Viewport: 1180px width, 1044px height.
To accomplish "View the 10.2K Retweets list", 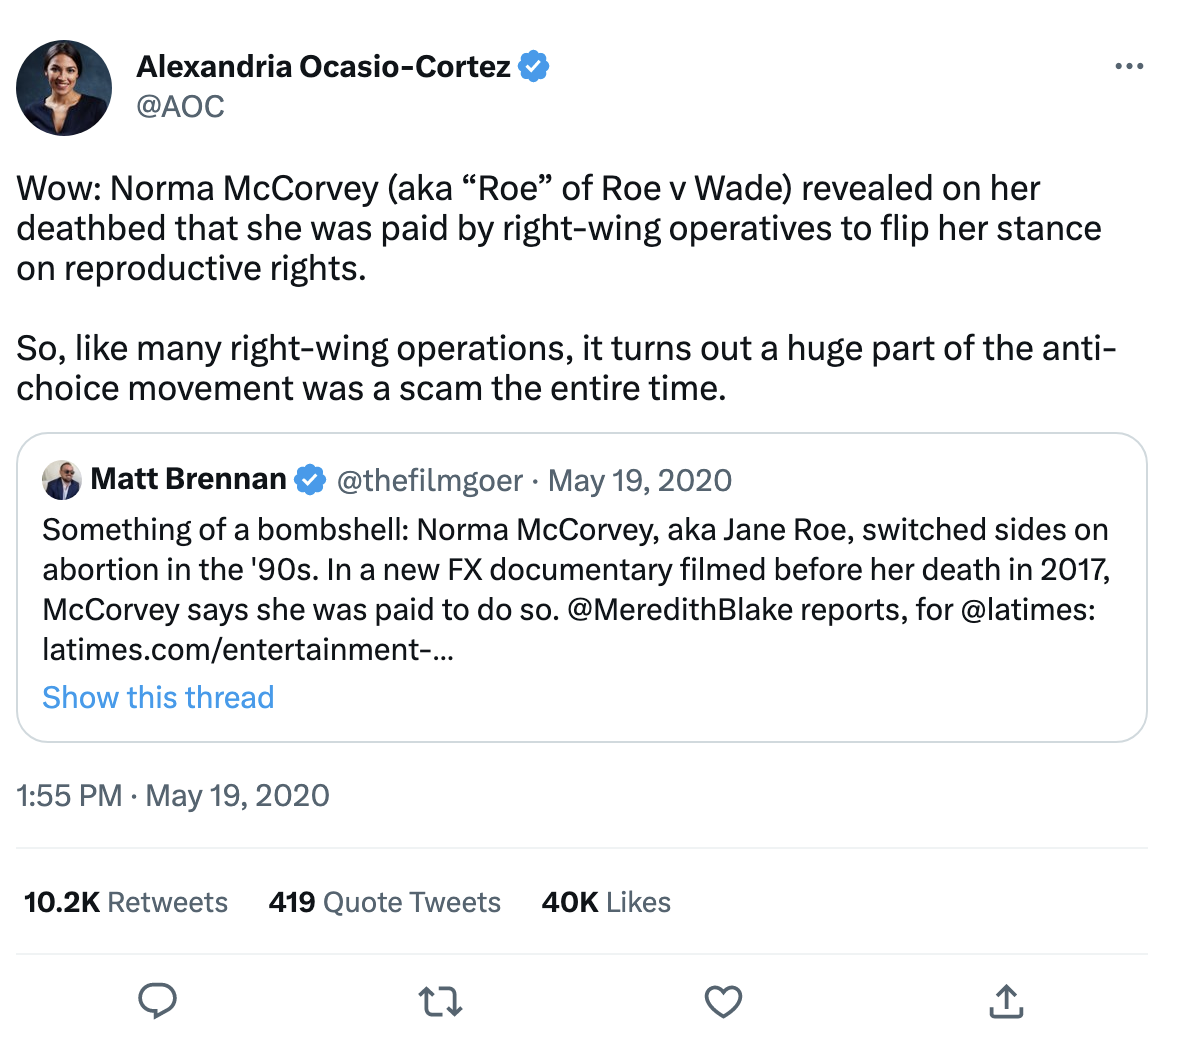I will [126, 902].
